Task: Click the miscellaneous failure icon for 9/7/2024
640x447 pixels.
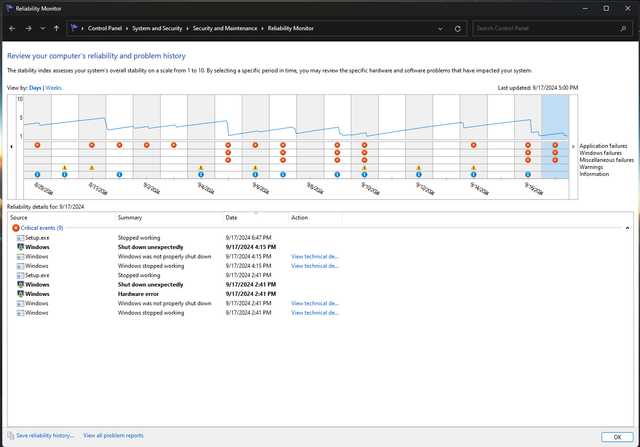Action: point(283,160)
